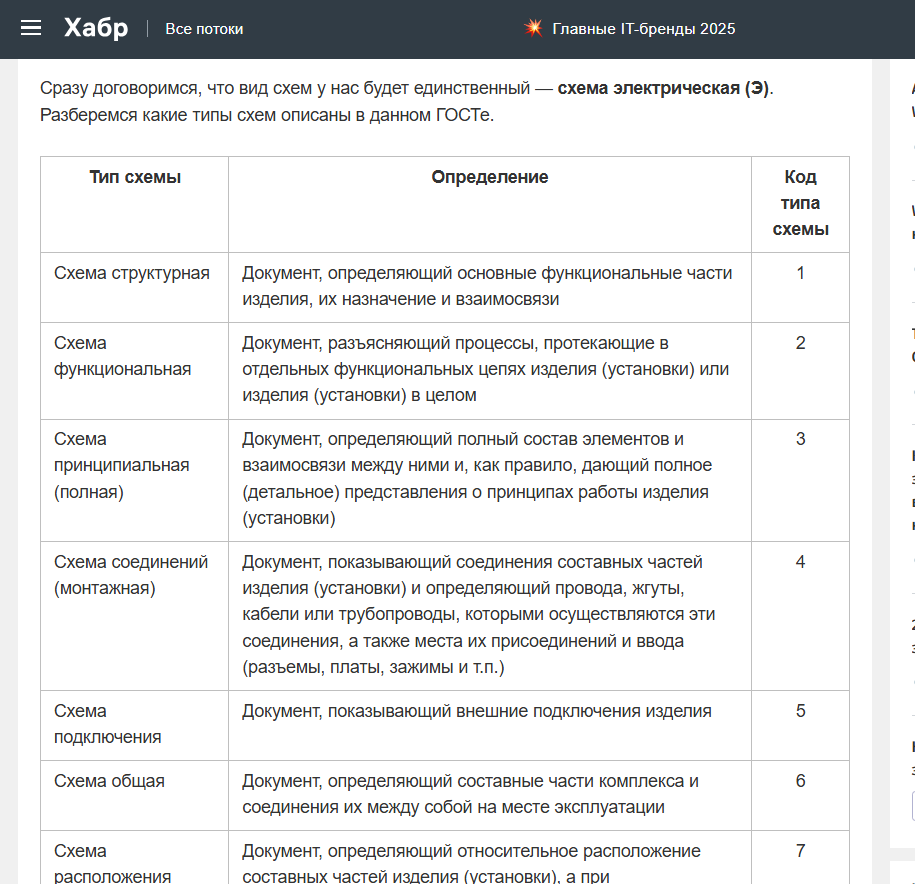
Task: Click the Определение column header
Action: pos(490,178)
